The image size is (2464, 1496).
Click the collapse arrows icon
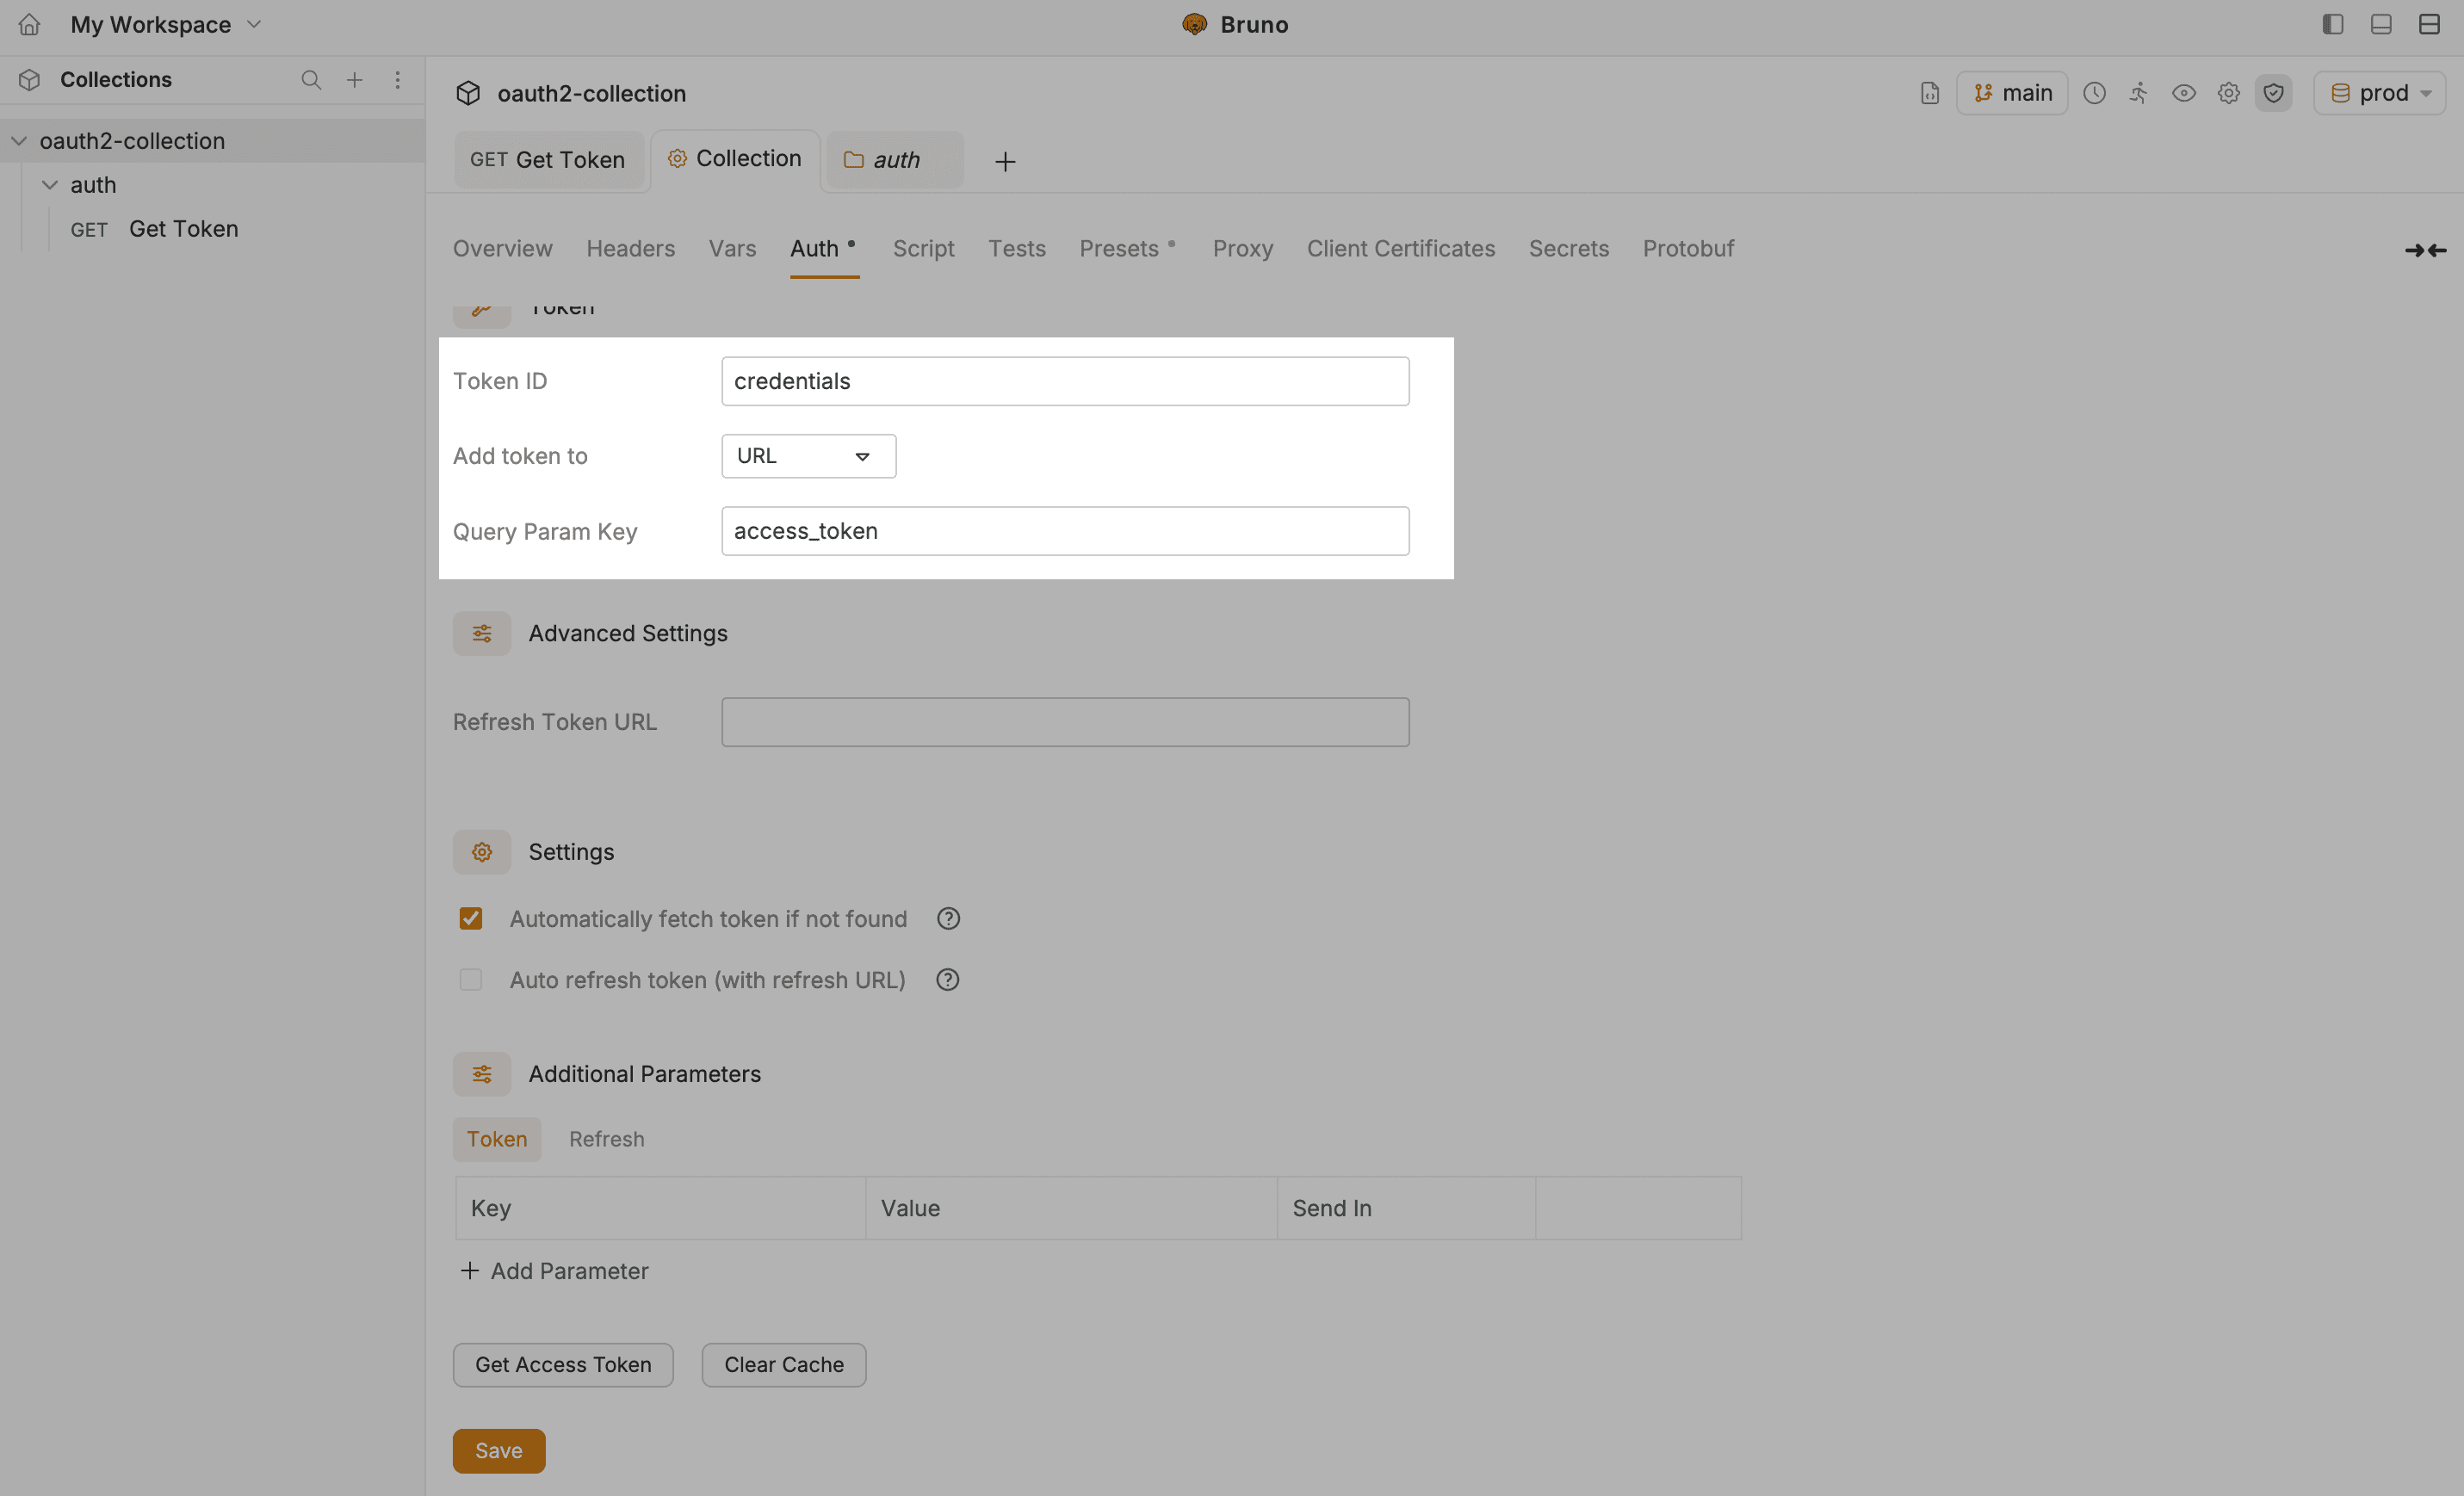coord(2425,250)
